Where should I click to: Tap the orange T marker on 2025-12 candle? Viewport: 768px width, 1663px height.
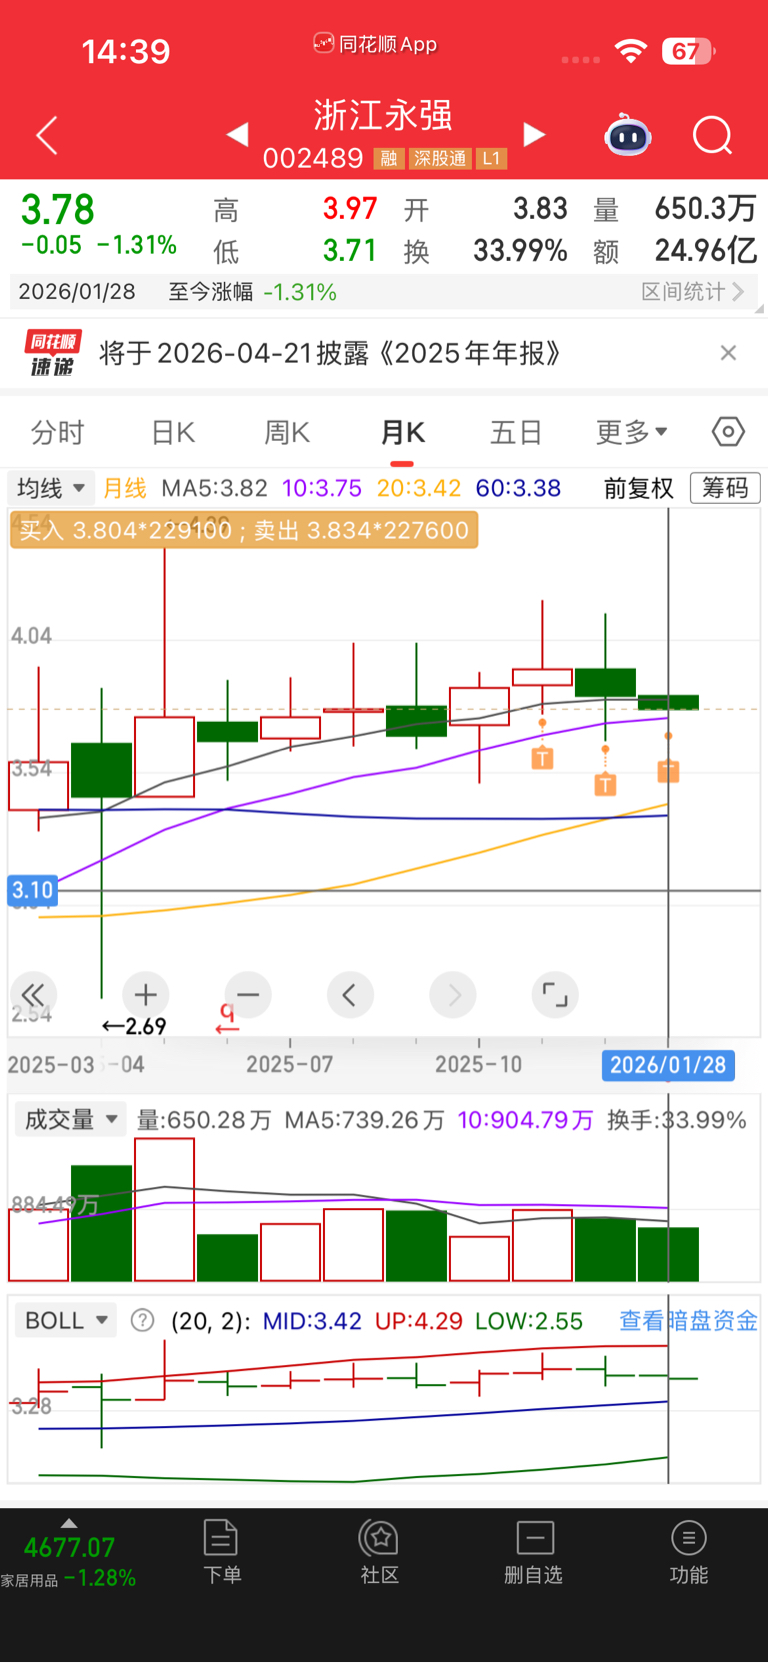click(x=605, y=784)
